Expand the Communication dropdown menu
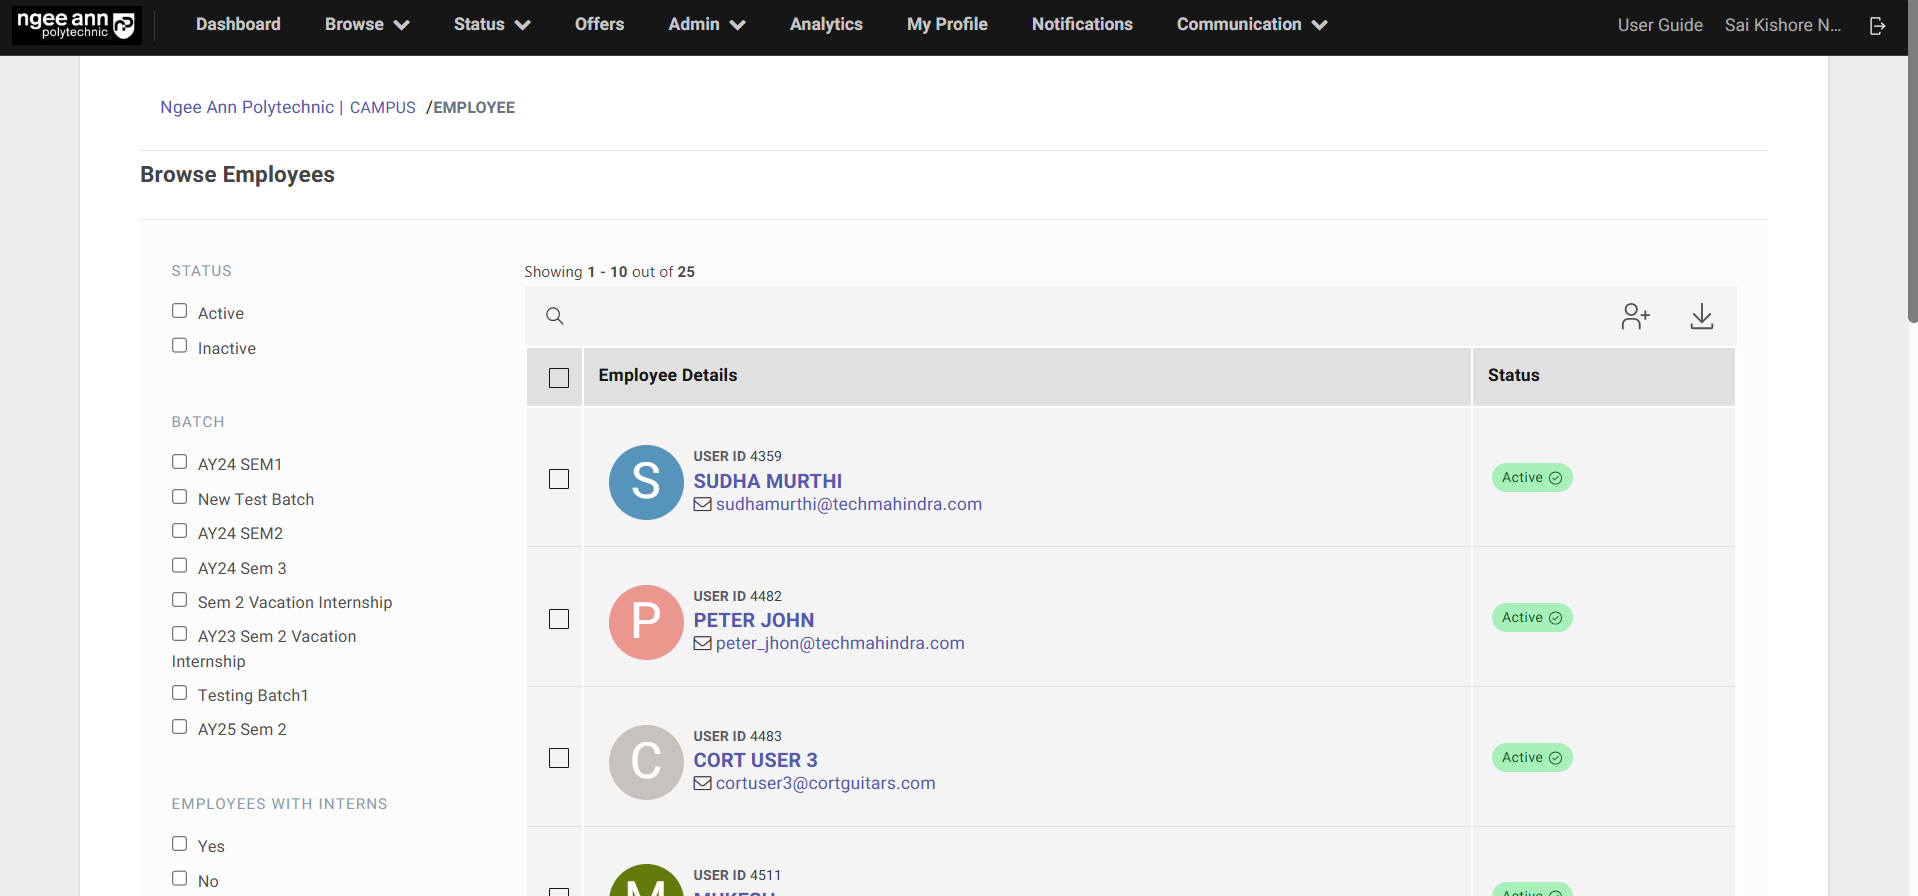 [x=1251, y=25]
